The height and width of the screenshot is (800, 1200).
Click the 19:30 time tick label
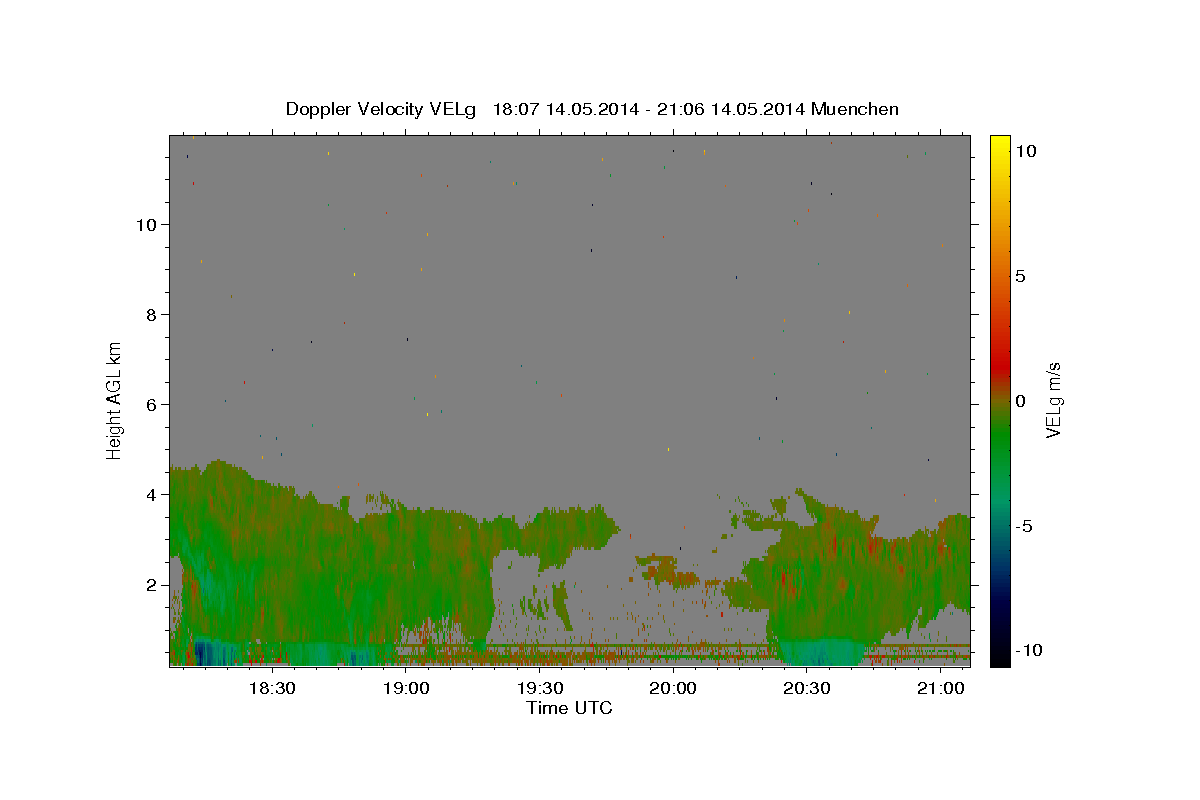540,688
